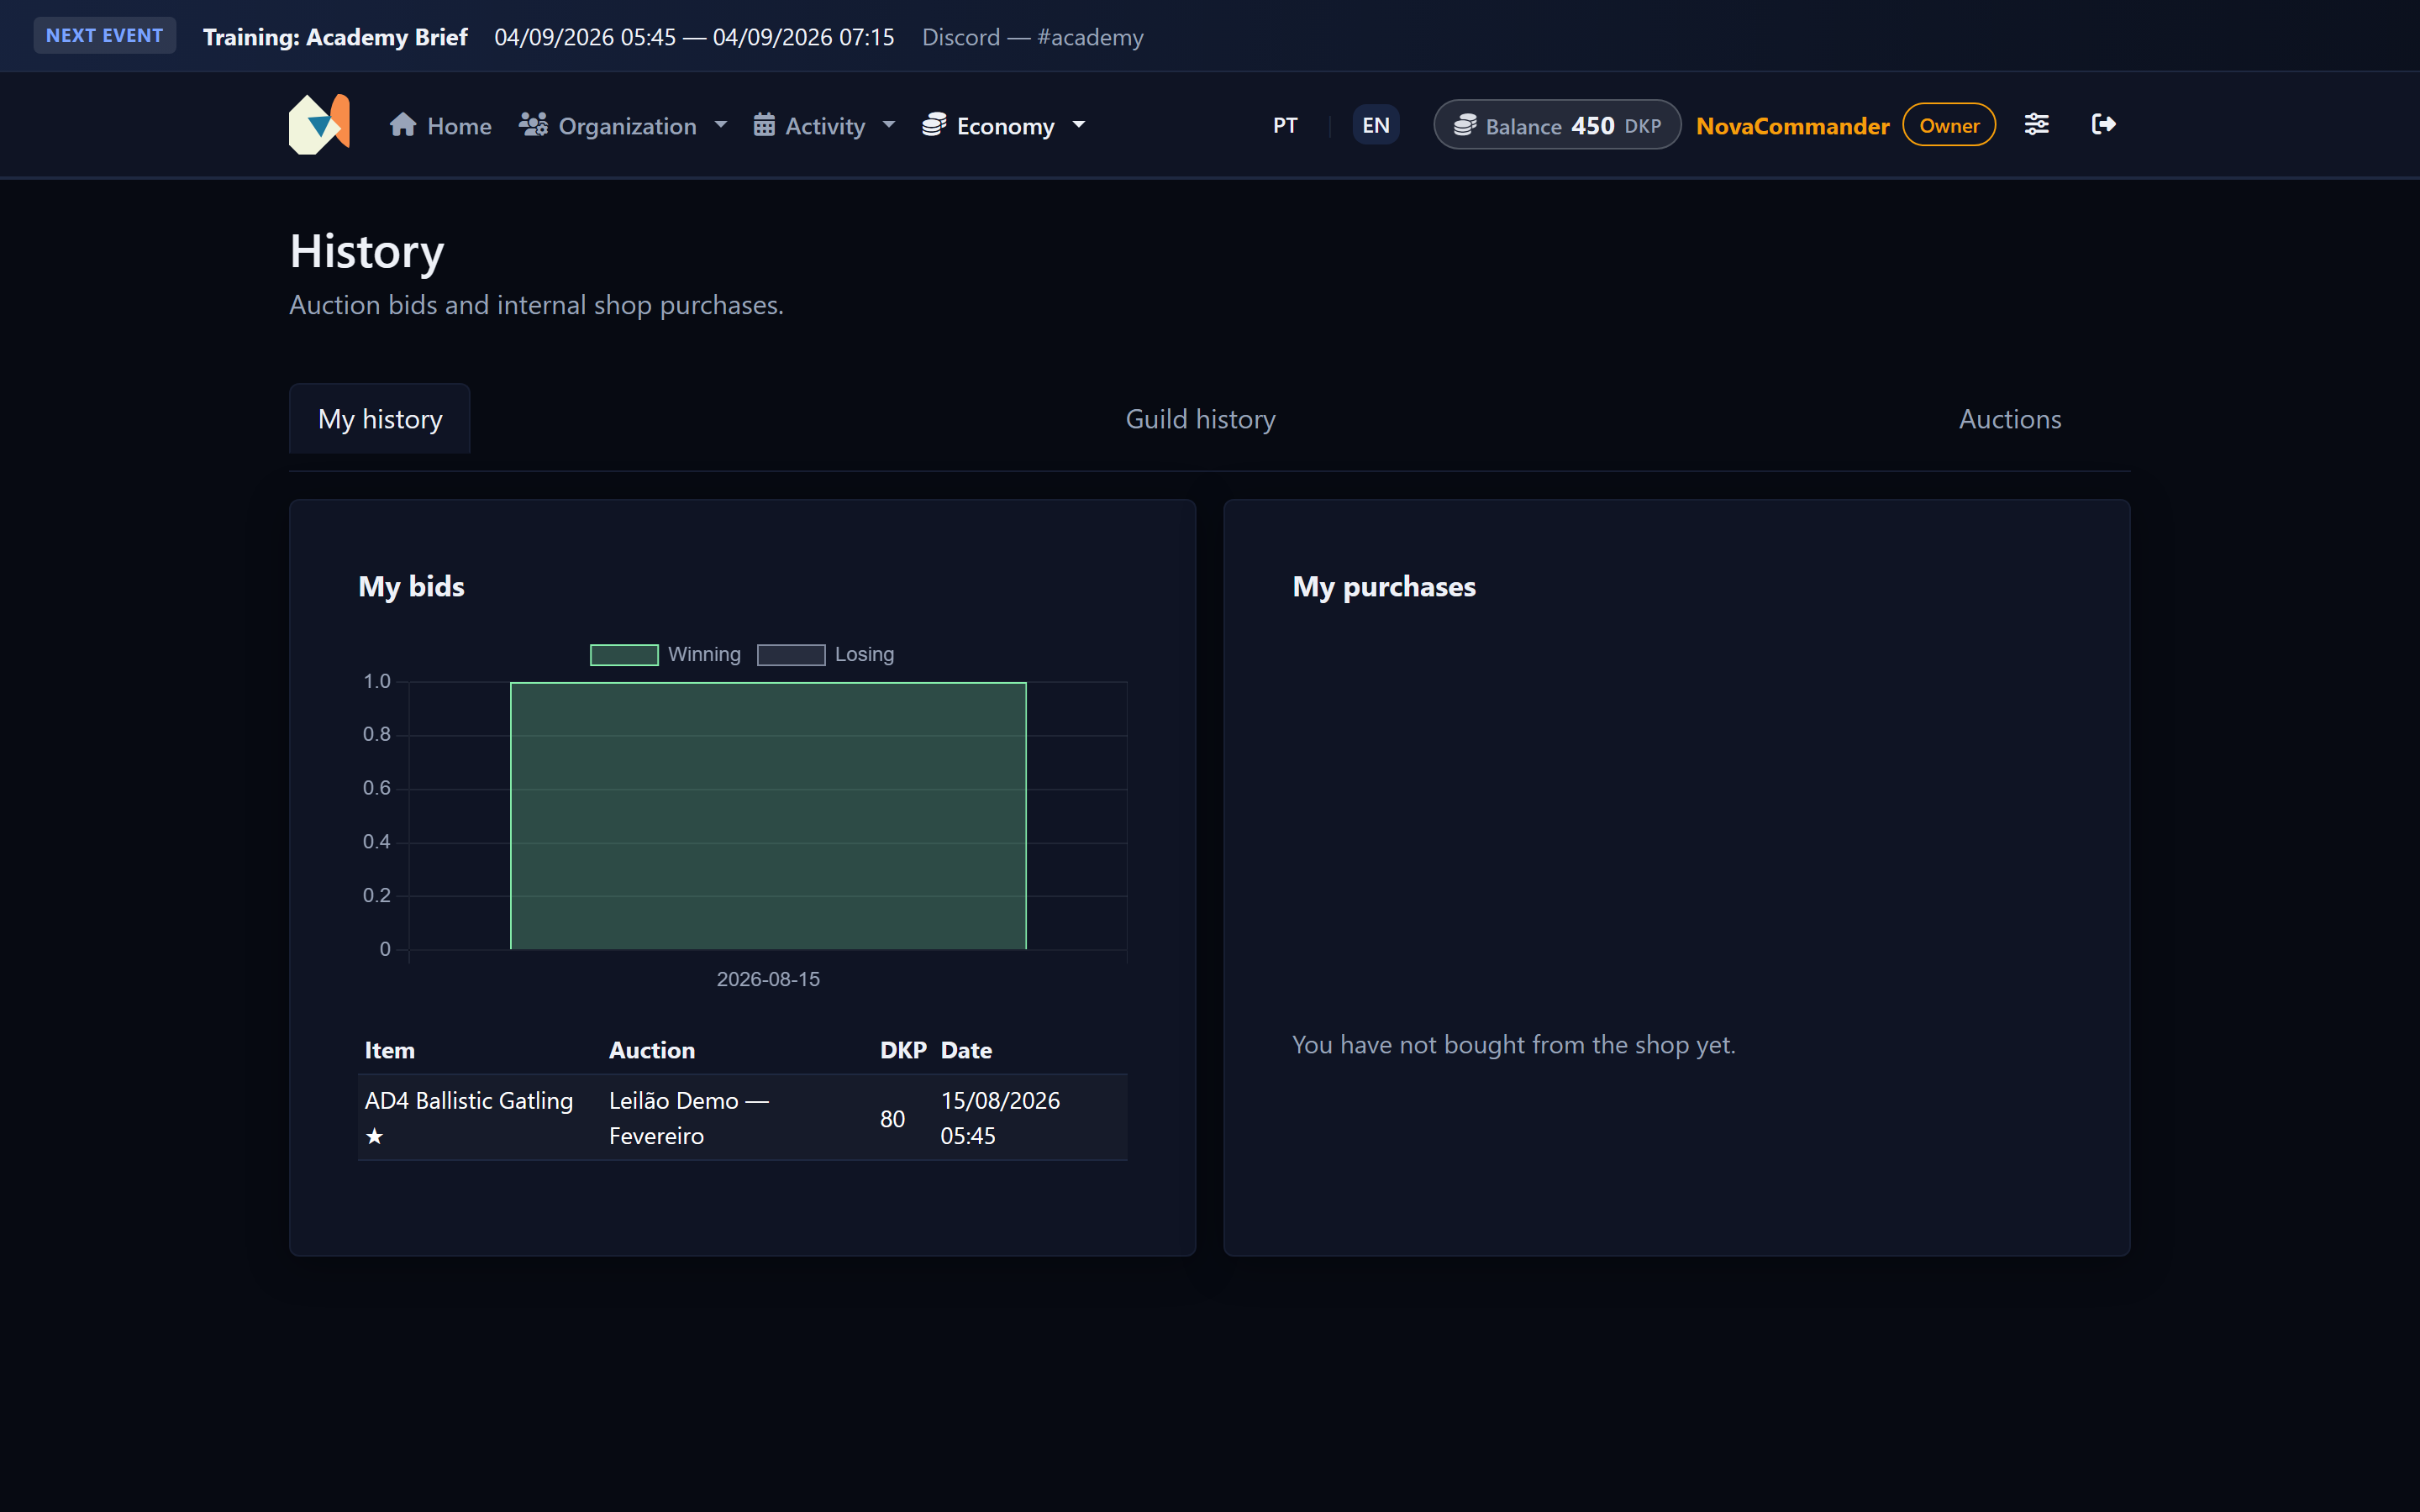Viewport: 2420px width, 1512px height.
Task: Click the NEXT EVENT badge
Action: (105, 36)
